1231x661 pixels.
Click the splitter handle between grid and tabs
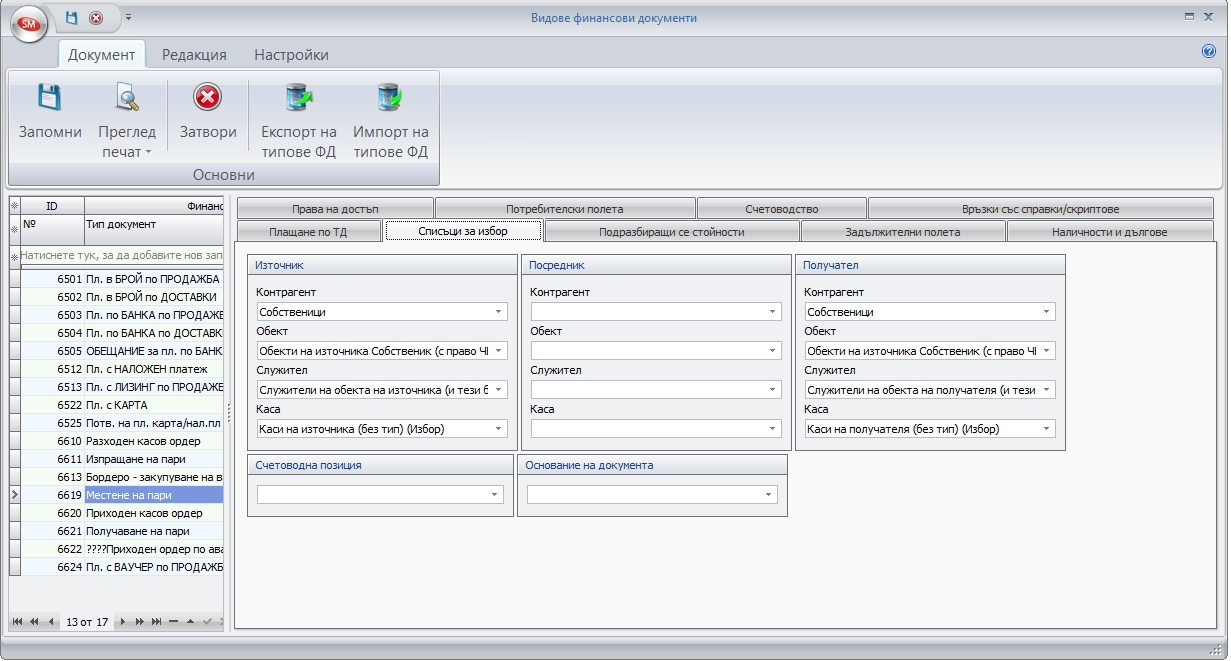click(229, 412)
